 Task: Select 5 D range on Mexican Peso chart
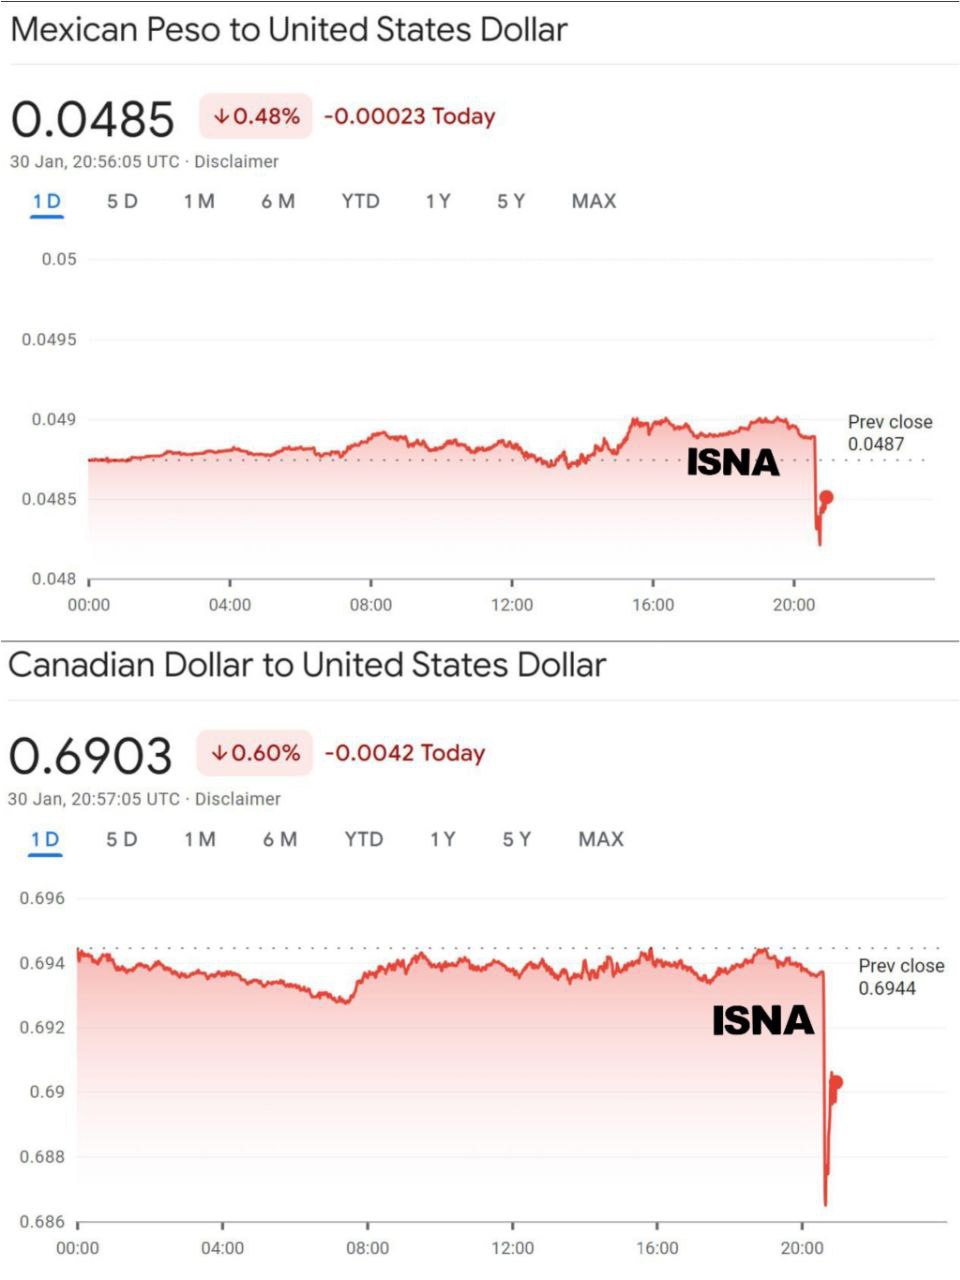[122, 201]
